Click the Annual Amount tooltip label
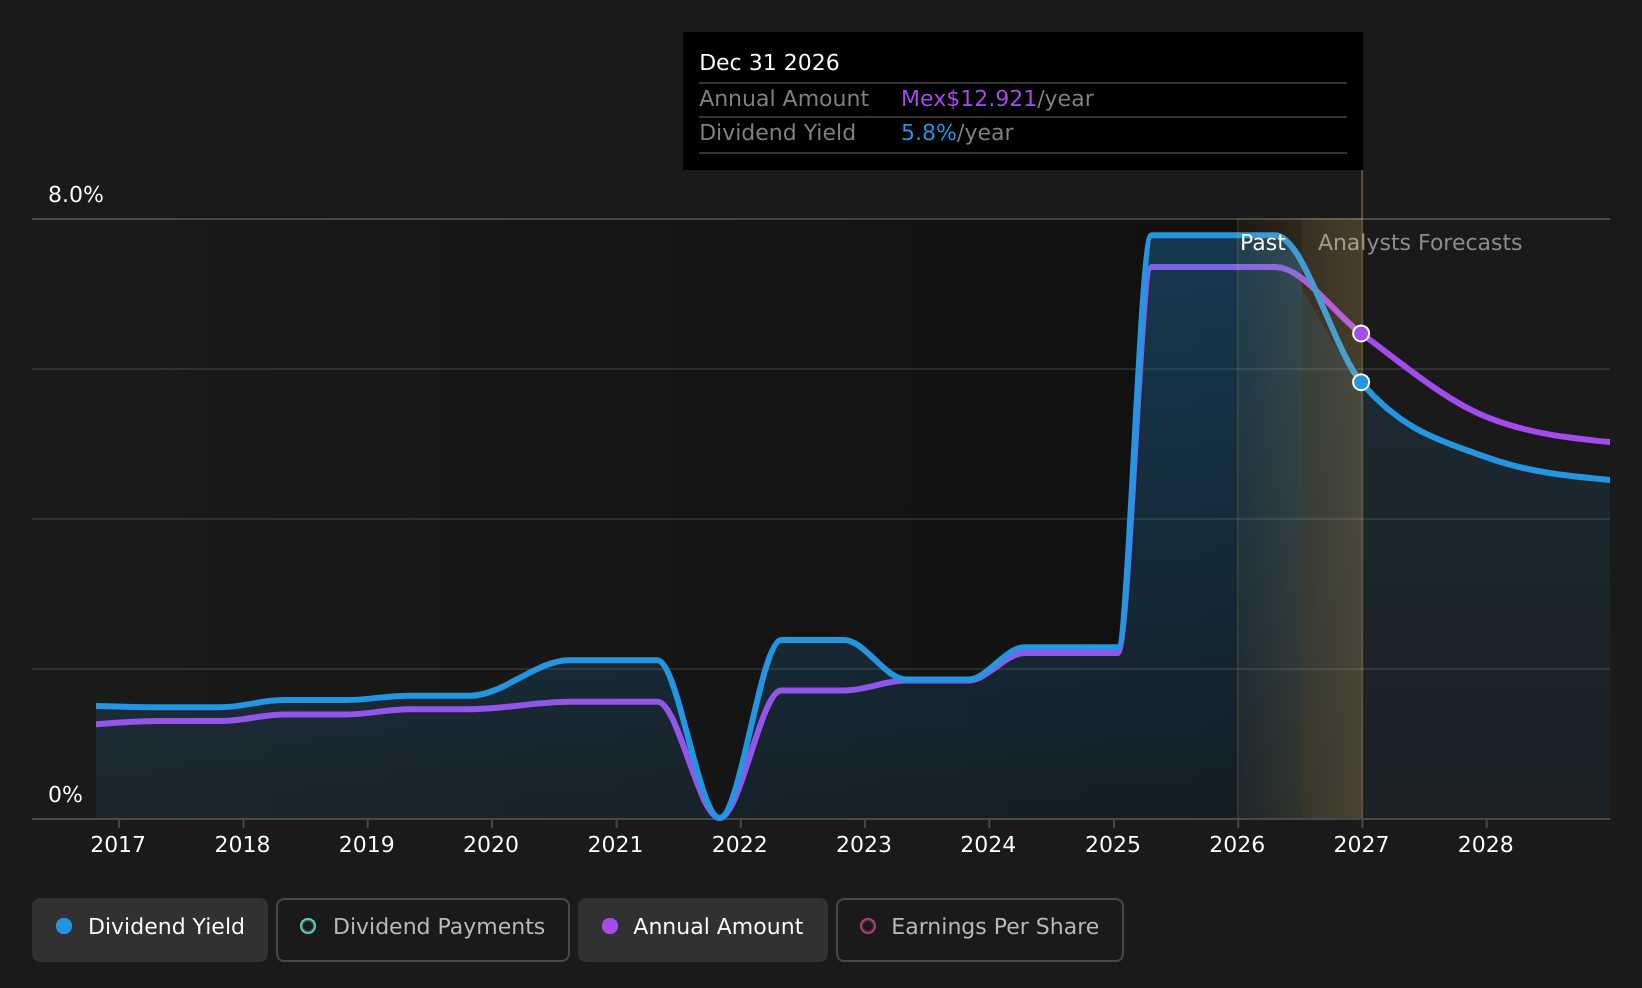The height and width of the screenshot is (988, 1642). [x=784, y=99]
